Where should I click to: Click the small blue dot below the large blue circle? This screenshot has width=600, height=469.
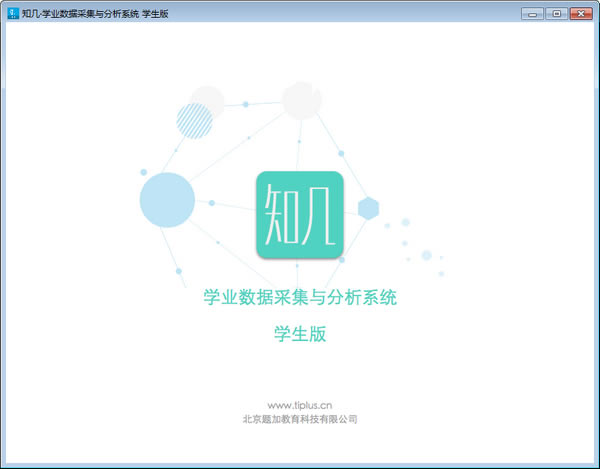pos(179,271)
